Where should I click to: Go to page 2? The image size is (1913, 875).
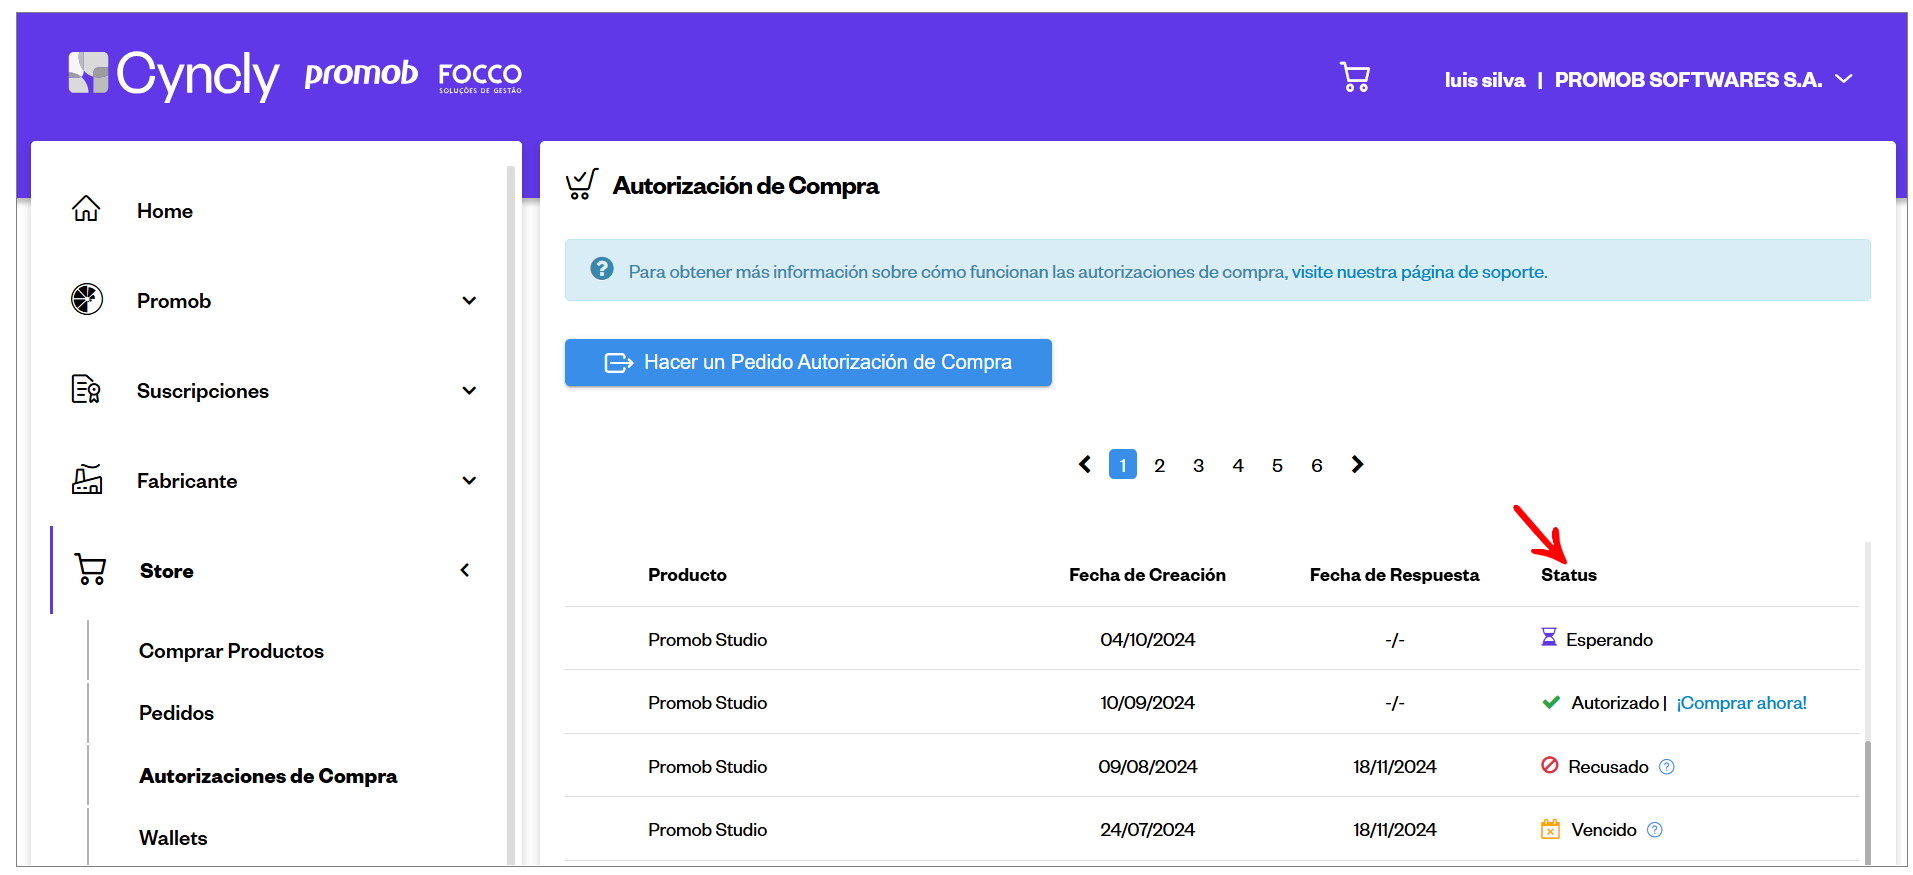(1160, 465)
